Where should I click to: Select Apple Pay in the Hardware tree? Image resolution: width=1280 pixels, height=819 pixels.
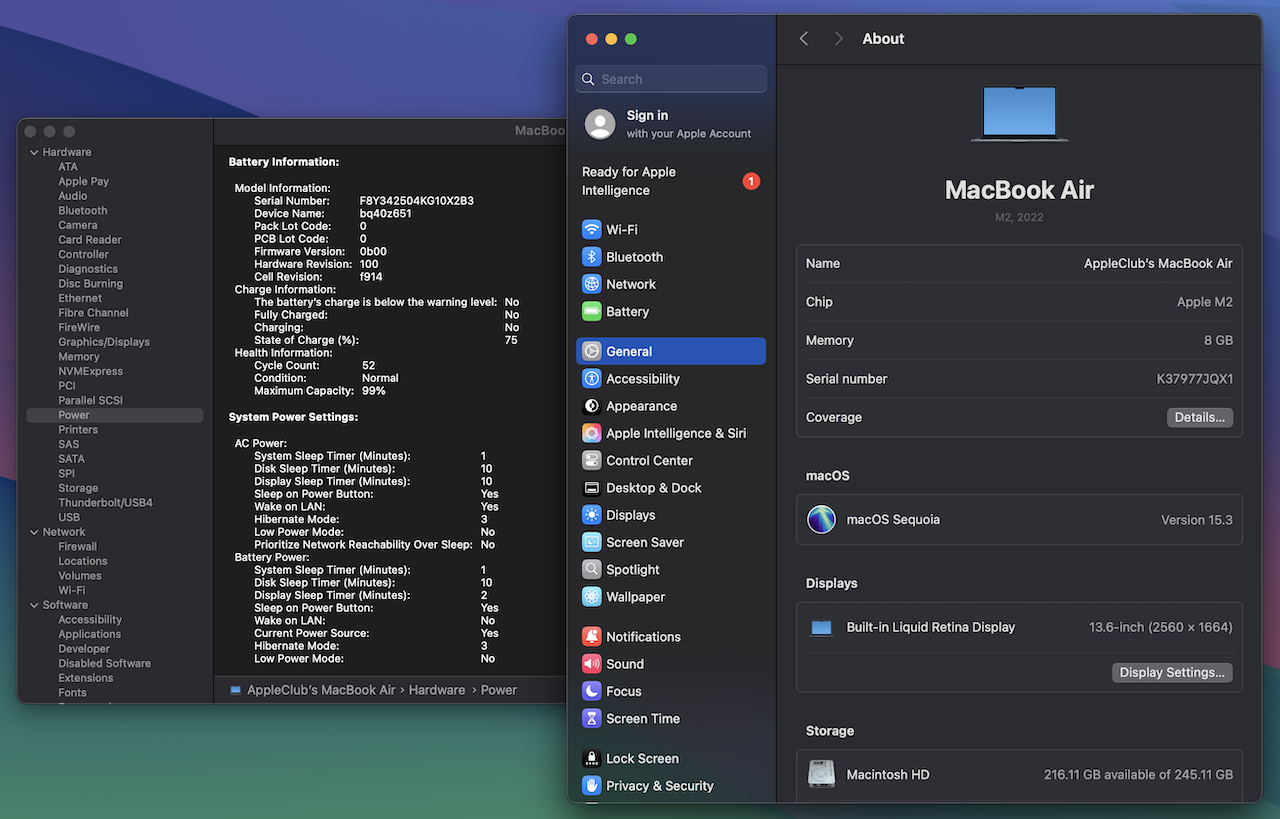click(84, 182)
